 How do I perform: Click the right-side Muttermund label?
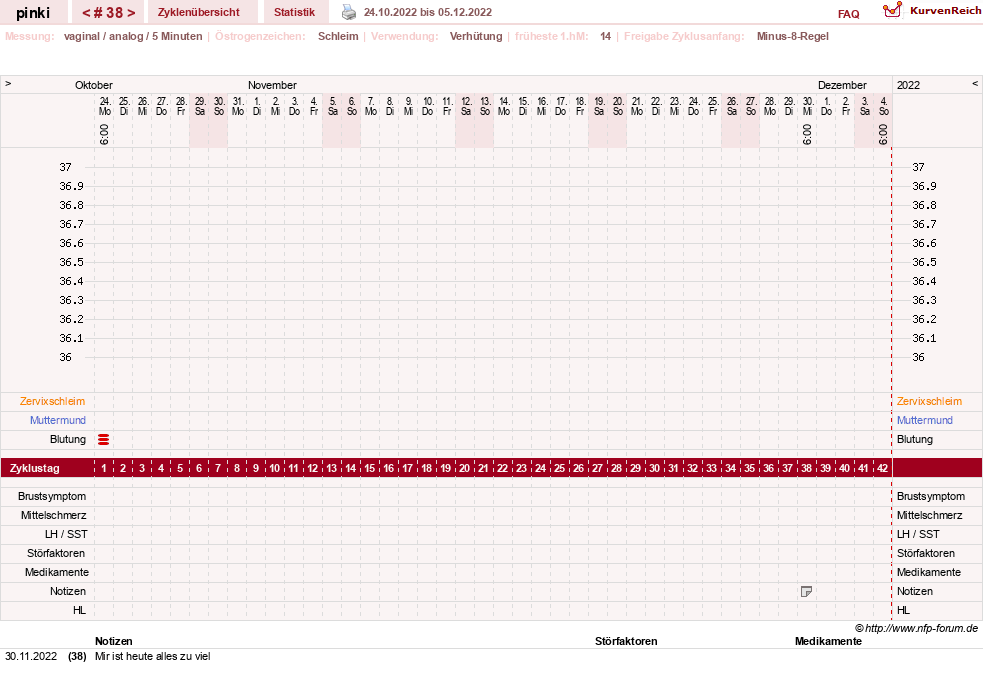click(925, 420)
